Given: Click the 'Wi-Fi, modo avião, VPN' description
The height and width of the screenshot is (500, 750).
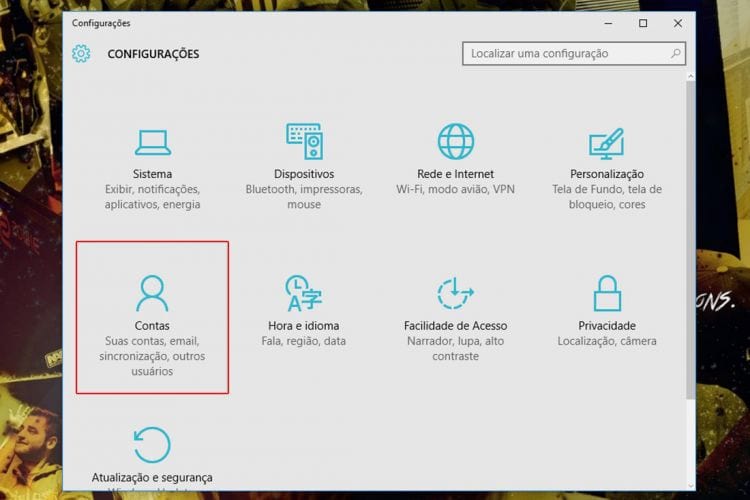Looking at the screenshot, I should [x=455, y=189].
